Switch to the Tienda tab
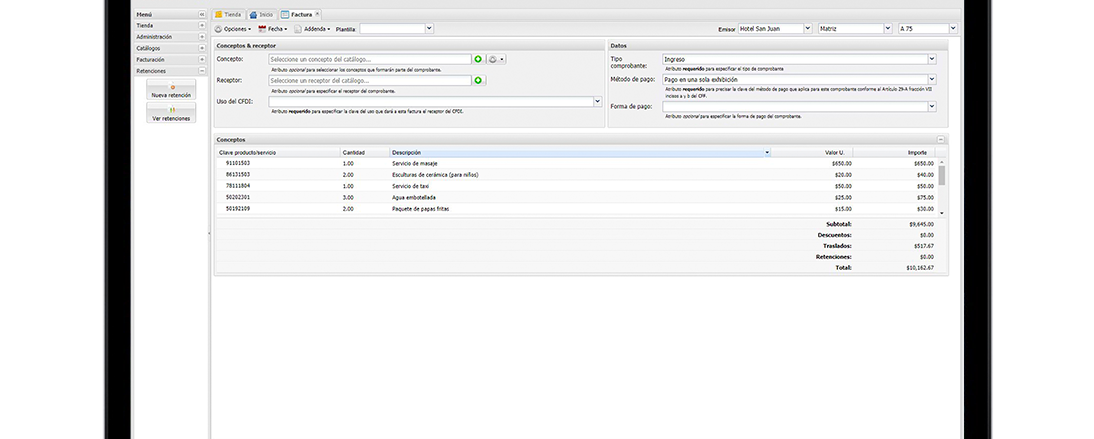 228,15
